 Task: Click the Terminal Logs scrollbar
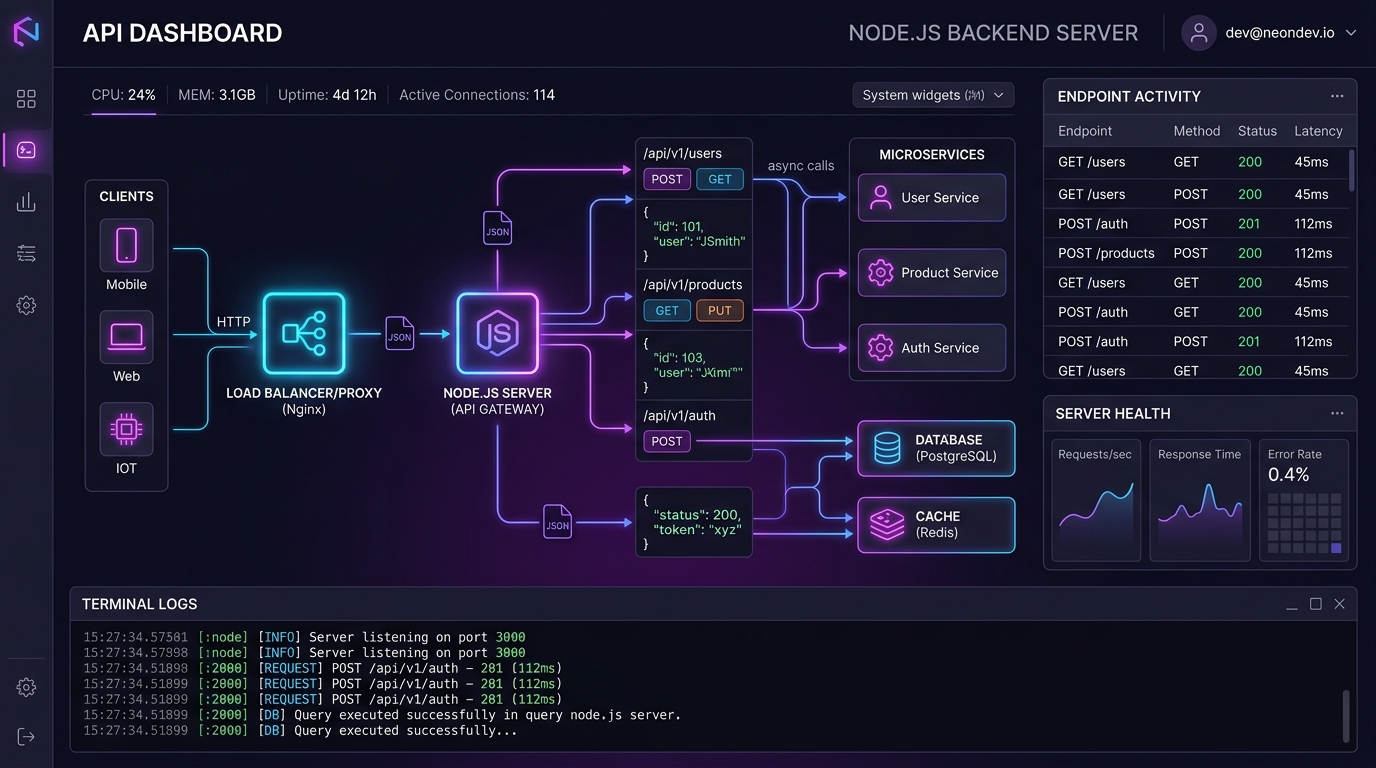tap(1346, 714)
